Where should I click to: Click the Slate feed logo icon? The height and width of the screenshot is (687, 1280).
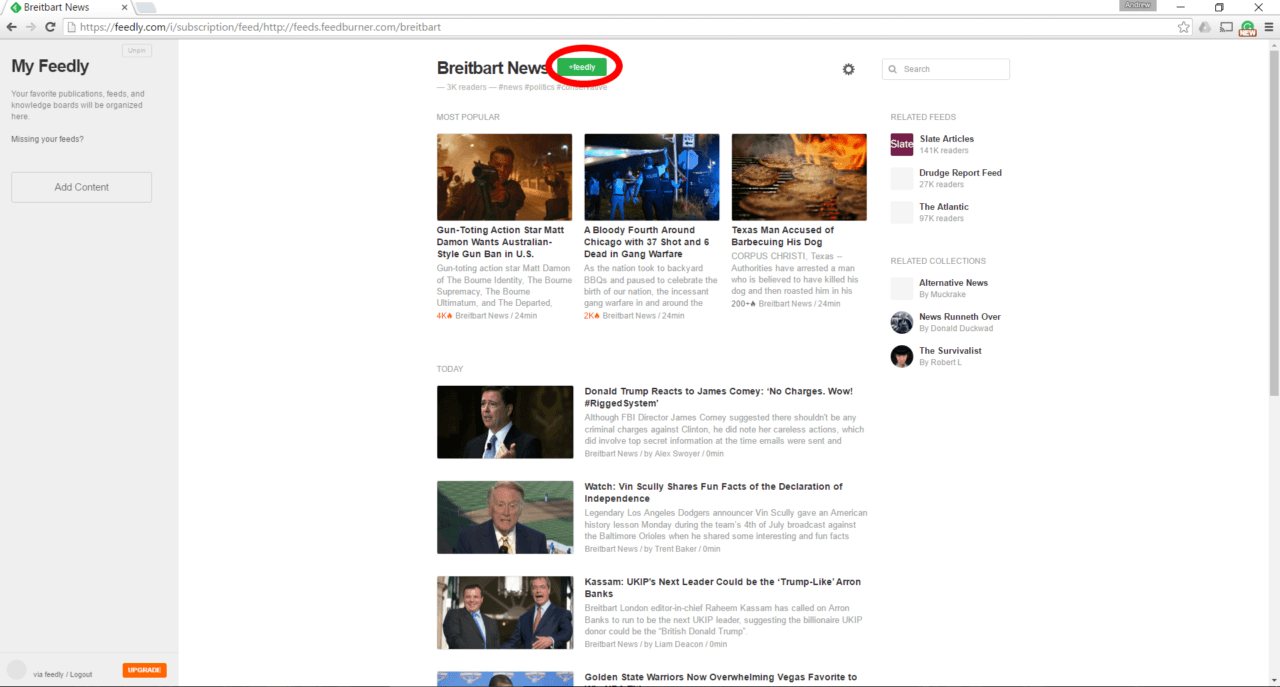(902, 144)
